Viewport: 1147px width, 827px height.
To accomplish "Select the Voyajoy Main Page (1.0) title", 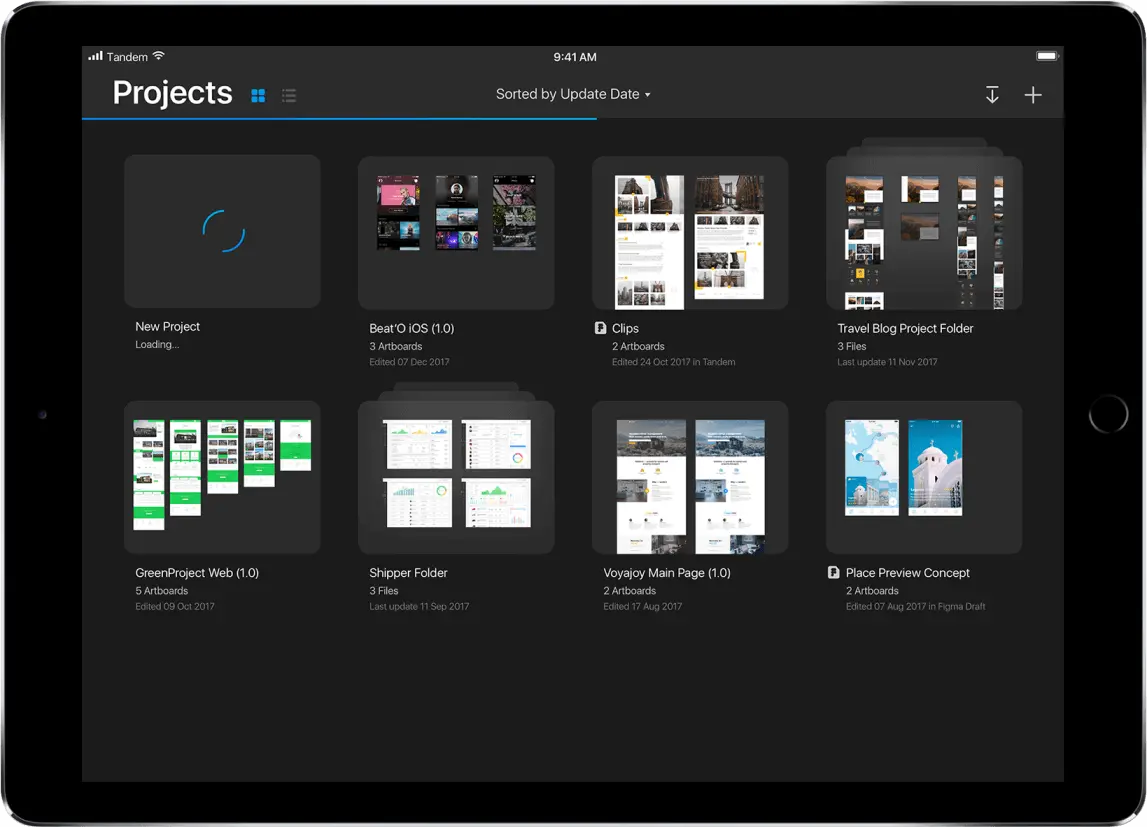I will click(x=667, y=573).
